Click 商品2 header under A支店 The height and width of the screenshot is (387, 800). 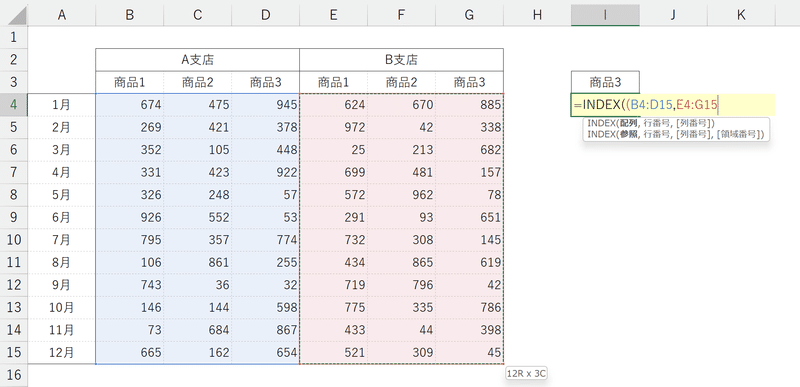(x=197, y=82)
